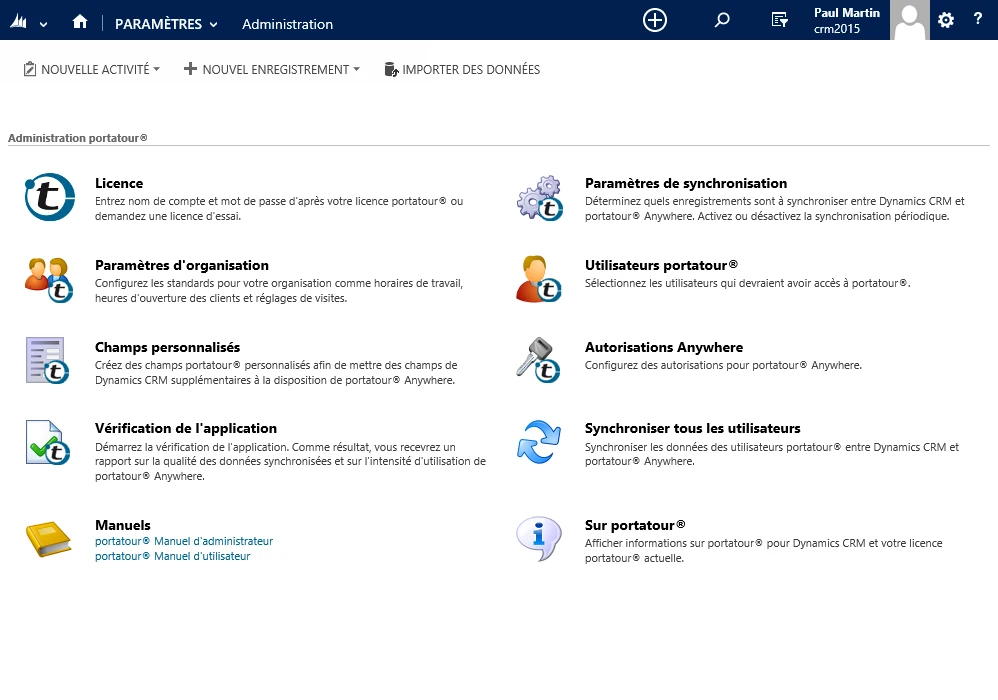The height and width of the screenshot is (700, 998).
Task: Open Sur portatour heading
Action: pos(635,525)
